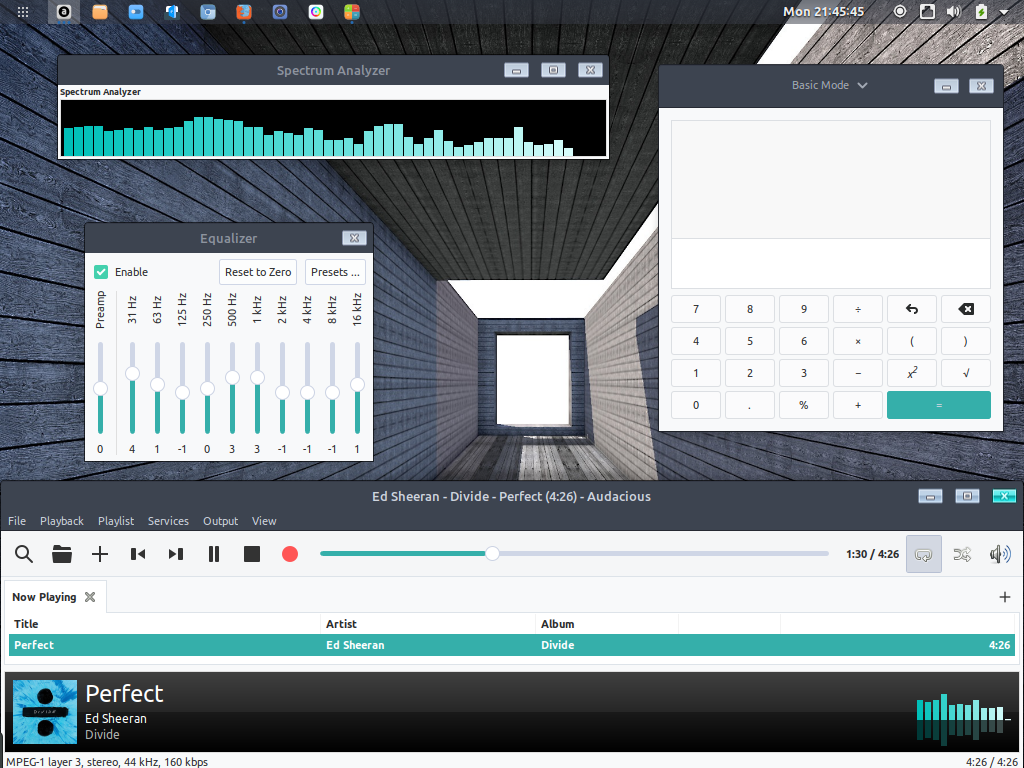
Task: Open the Equalizer Presets button
Action: point(335,272)
